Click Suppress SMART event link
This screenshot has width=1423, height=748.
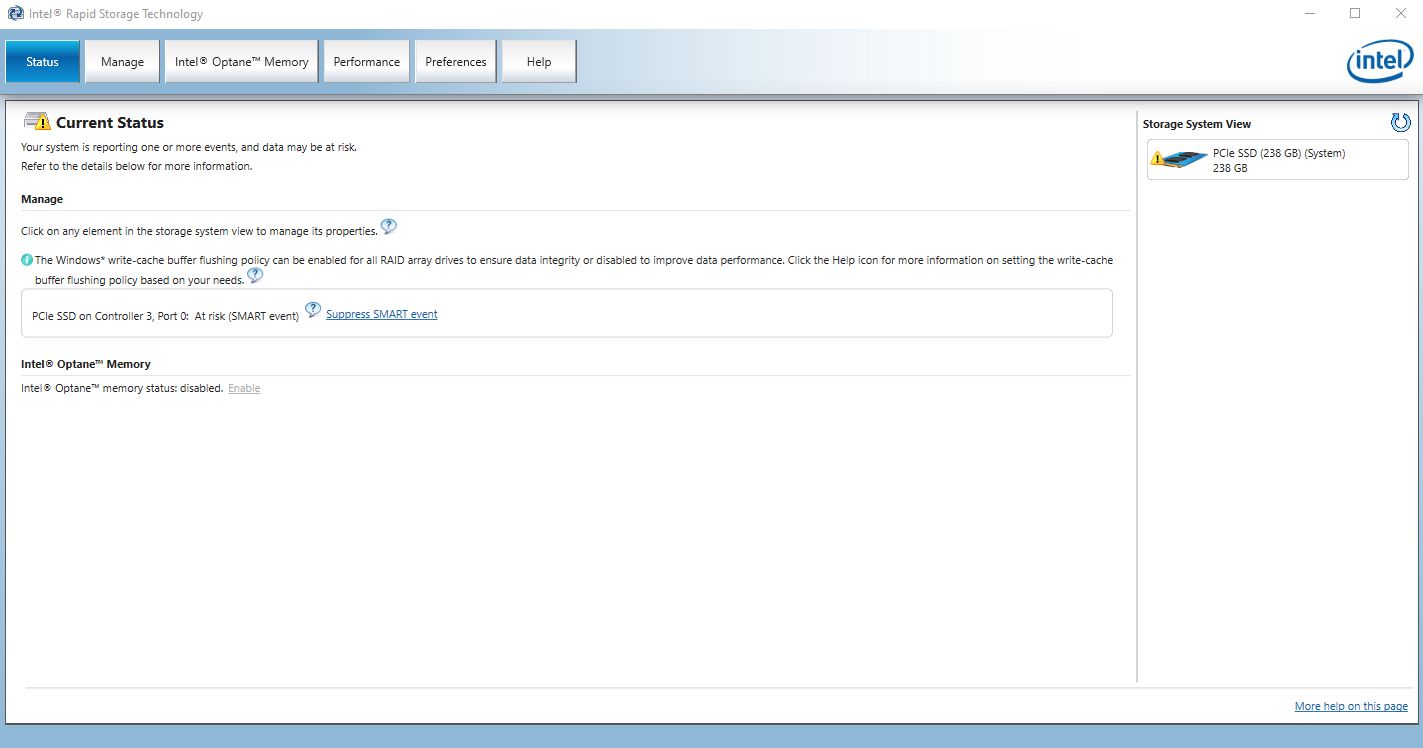pyautogui.click(x=382, y=314)
